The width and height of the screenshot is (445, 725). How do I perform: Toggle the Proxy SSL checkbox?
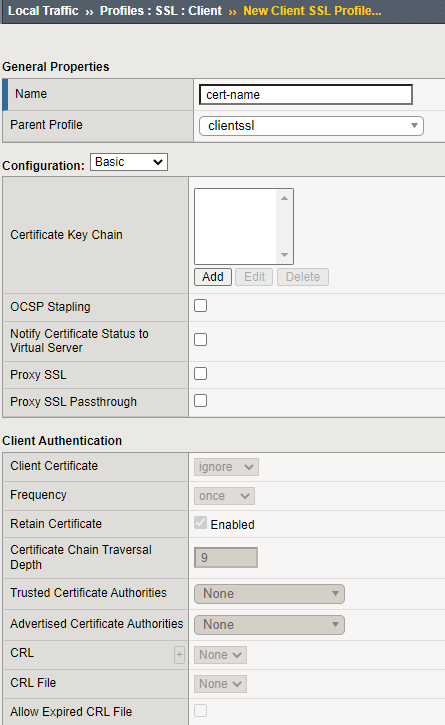(x=200, y=374)
